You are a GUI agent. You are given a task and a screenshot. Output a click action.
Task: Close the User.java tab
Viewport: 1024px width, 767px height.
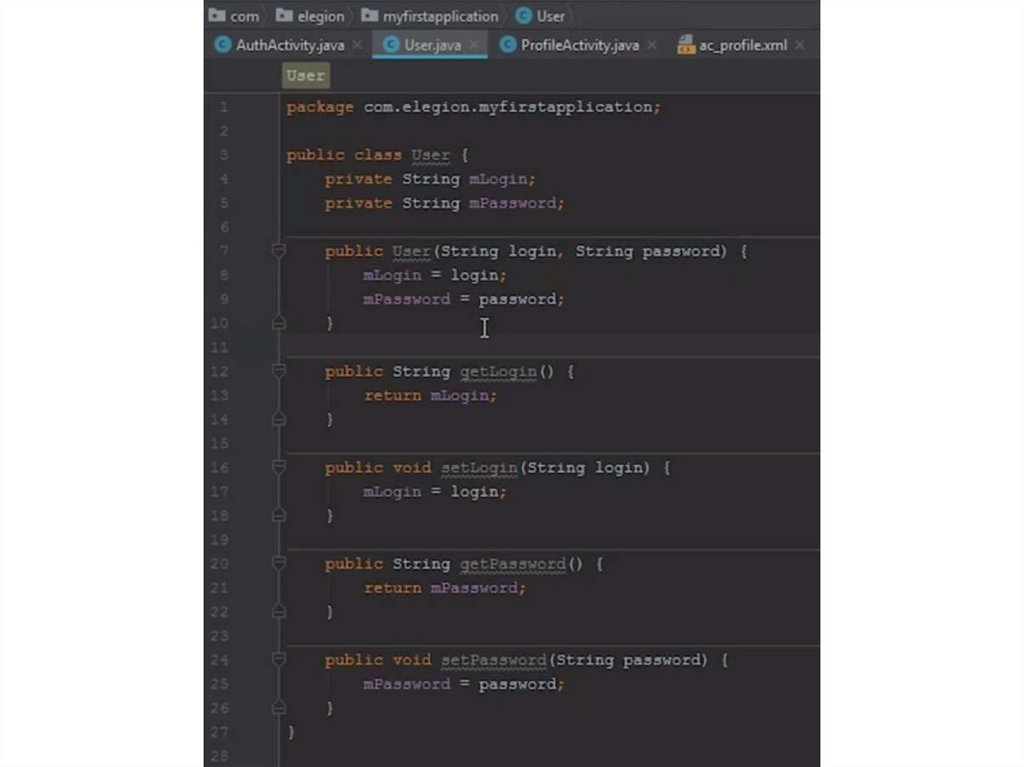tap(474, 45)
